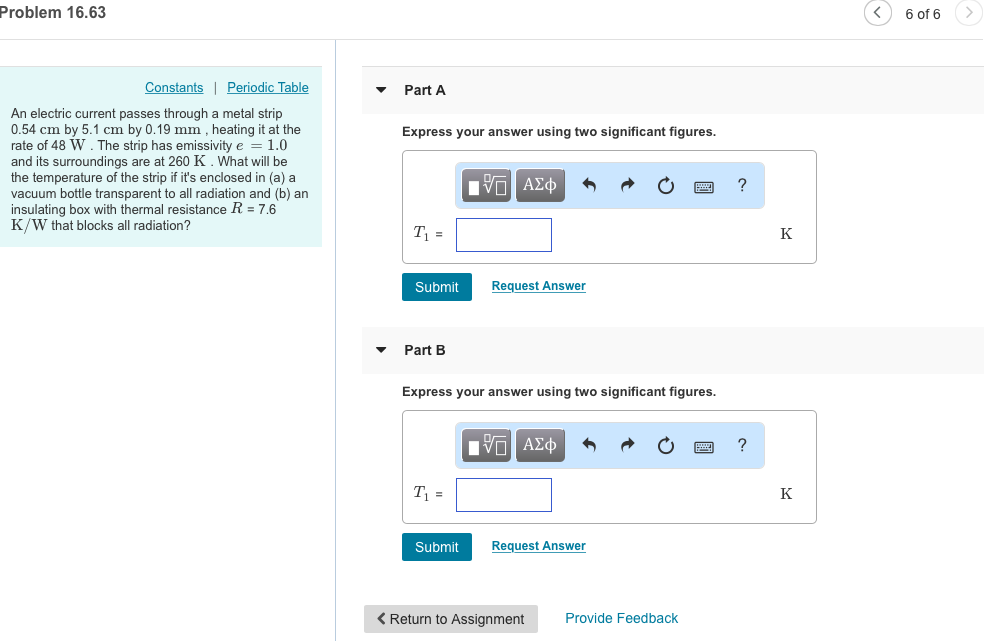Open the keyboard shortcuts icon in Part A

pos(703,185)
